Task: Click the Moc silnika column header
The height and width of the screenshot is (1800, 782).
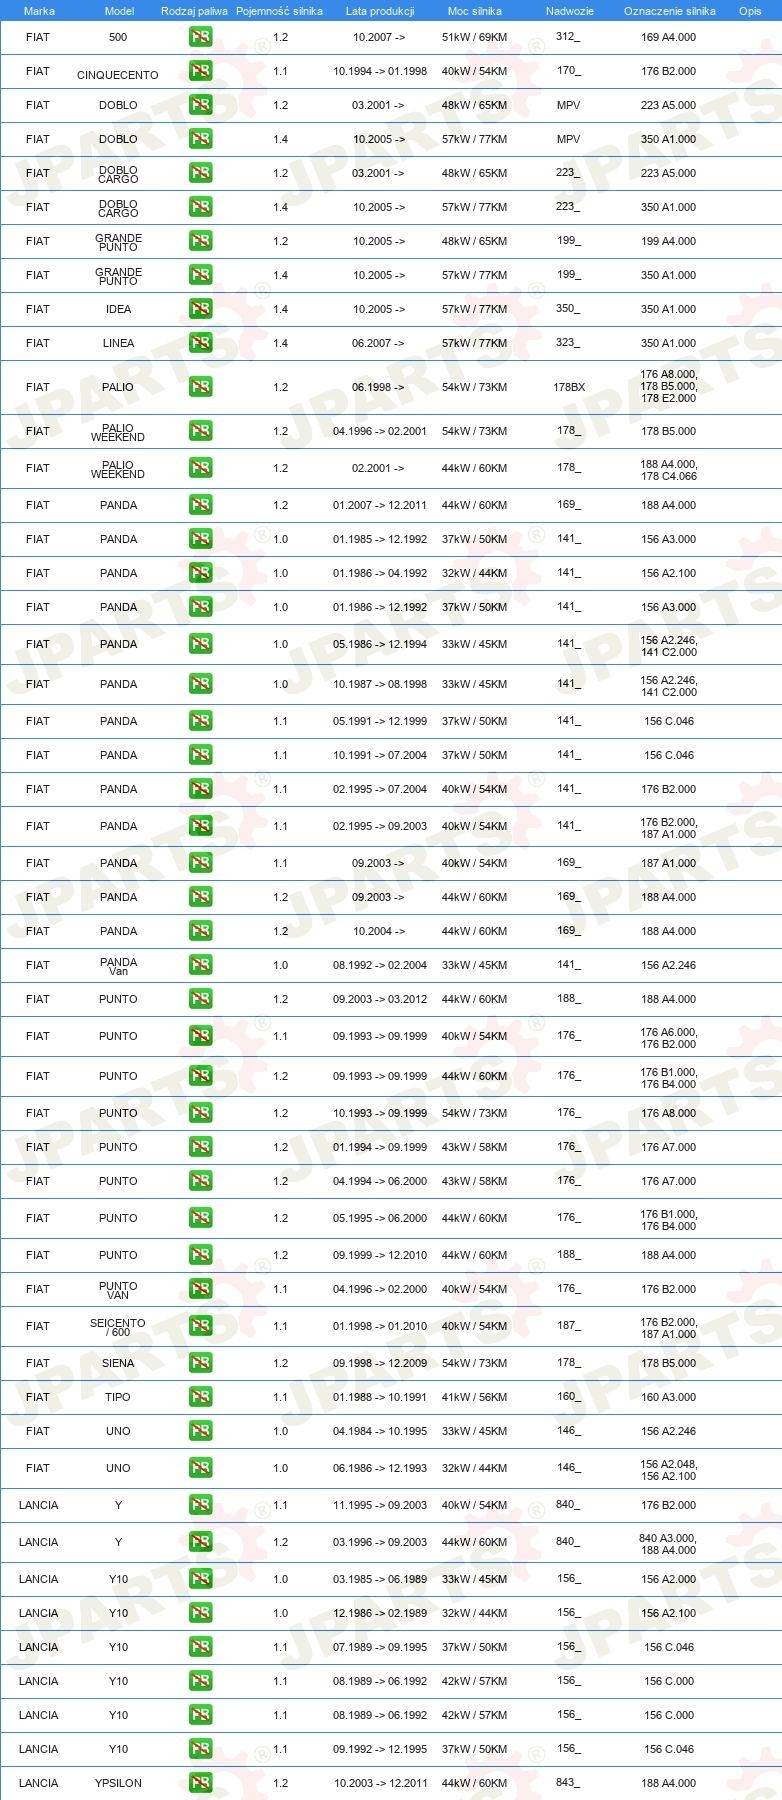Action: point(475,11)
